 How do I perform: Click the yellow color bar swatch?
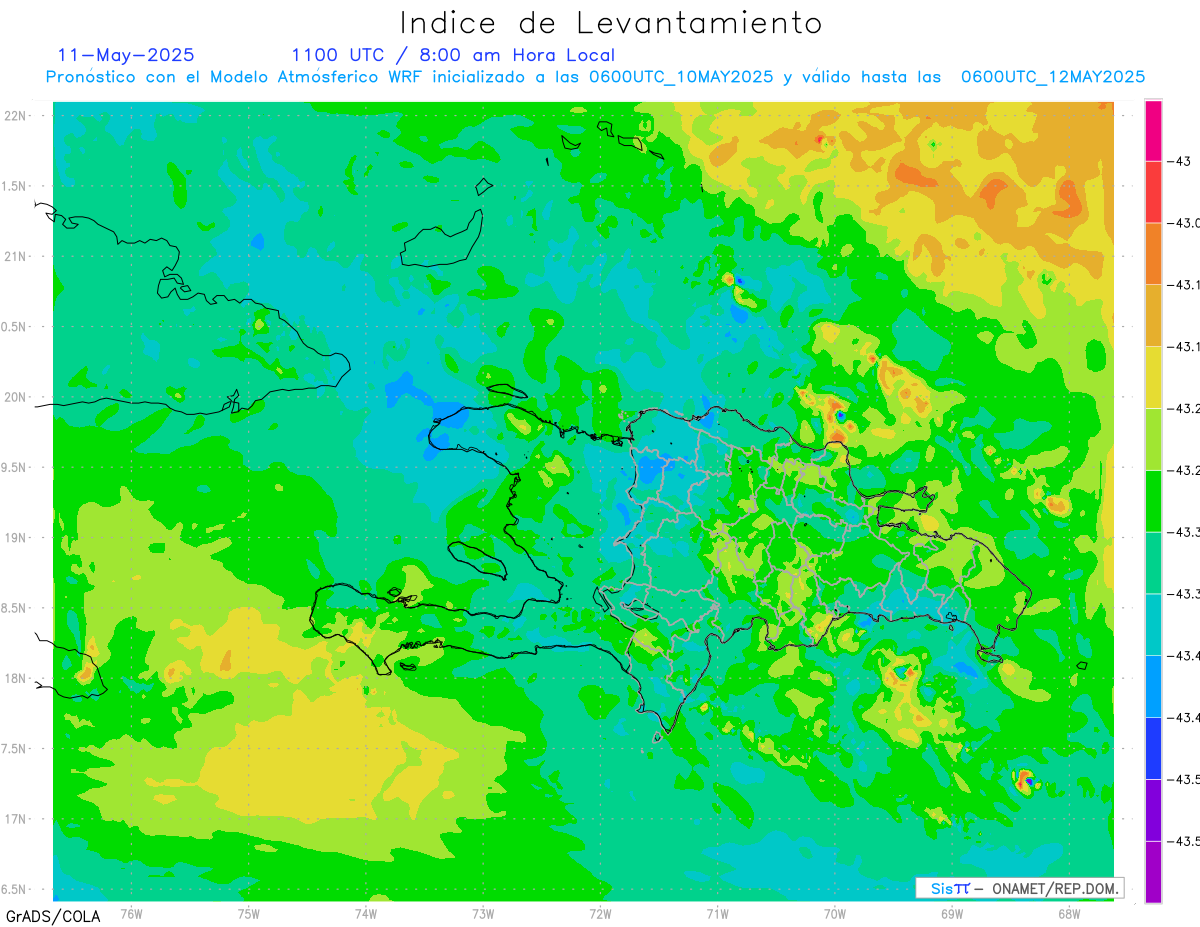click(x=1153, y=377)
